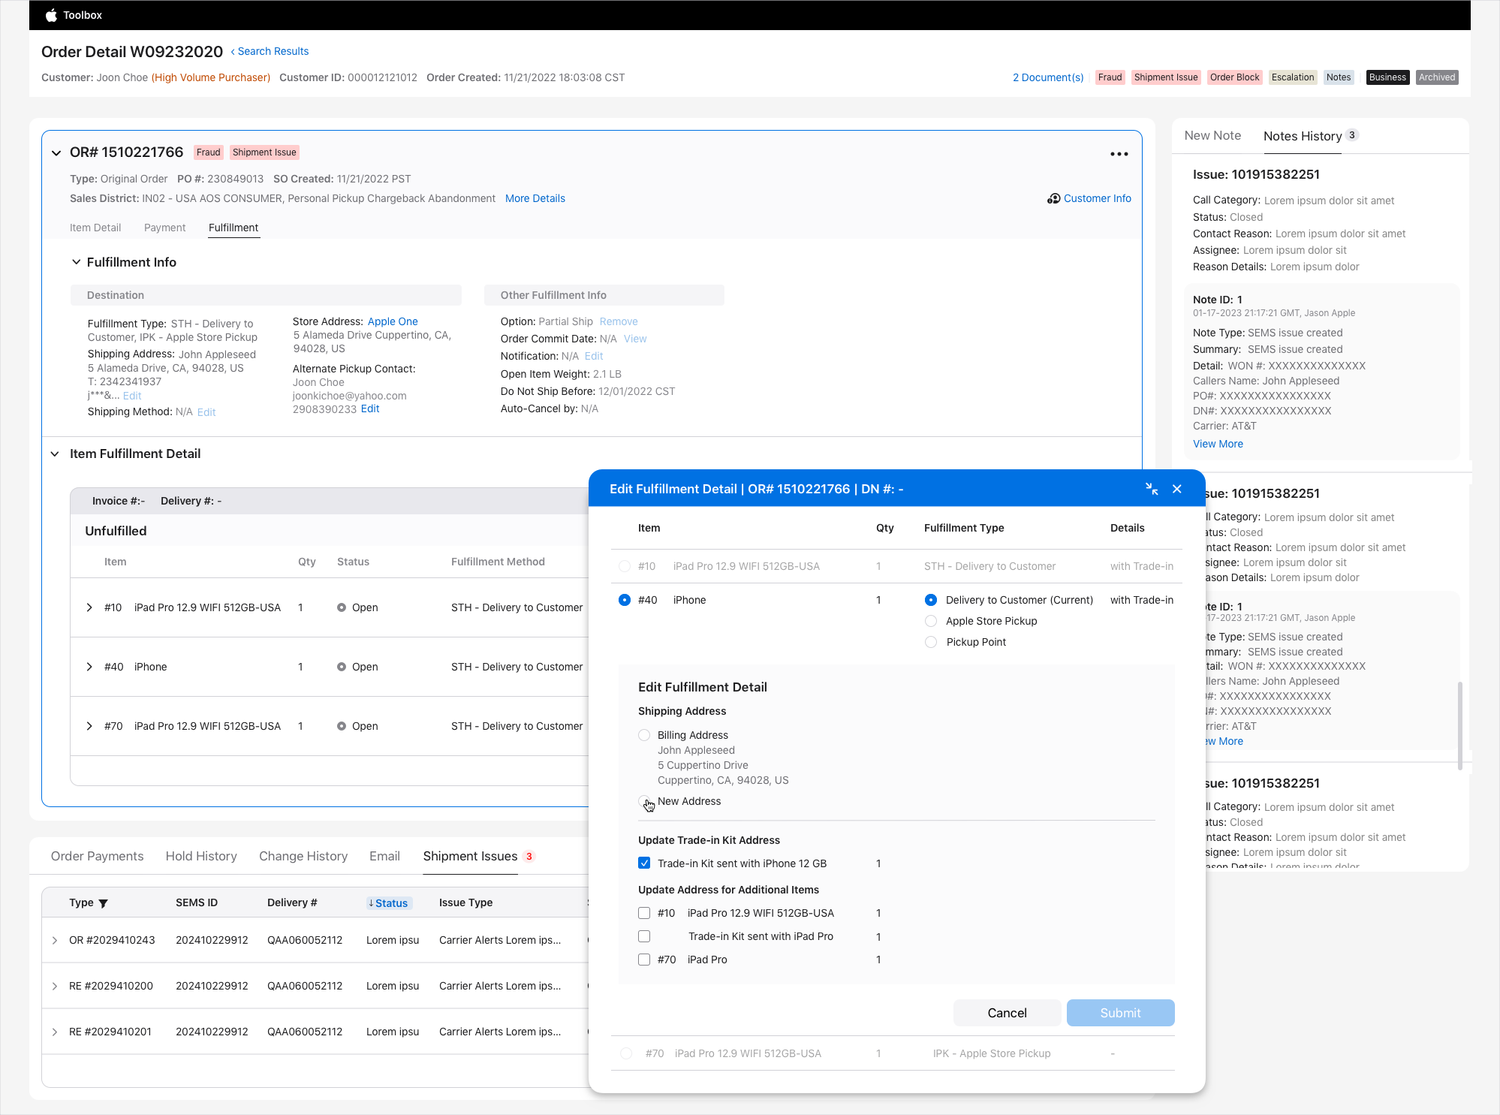
Task: Open the 2 Document(s) link
Action: pos(1048,77)
